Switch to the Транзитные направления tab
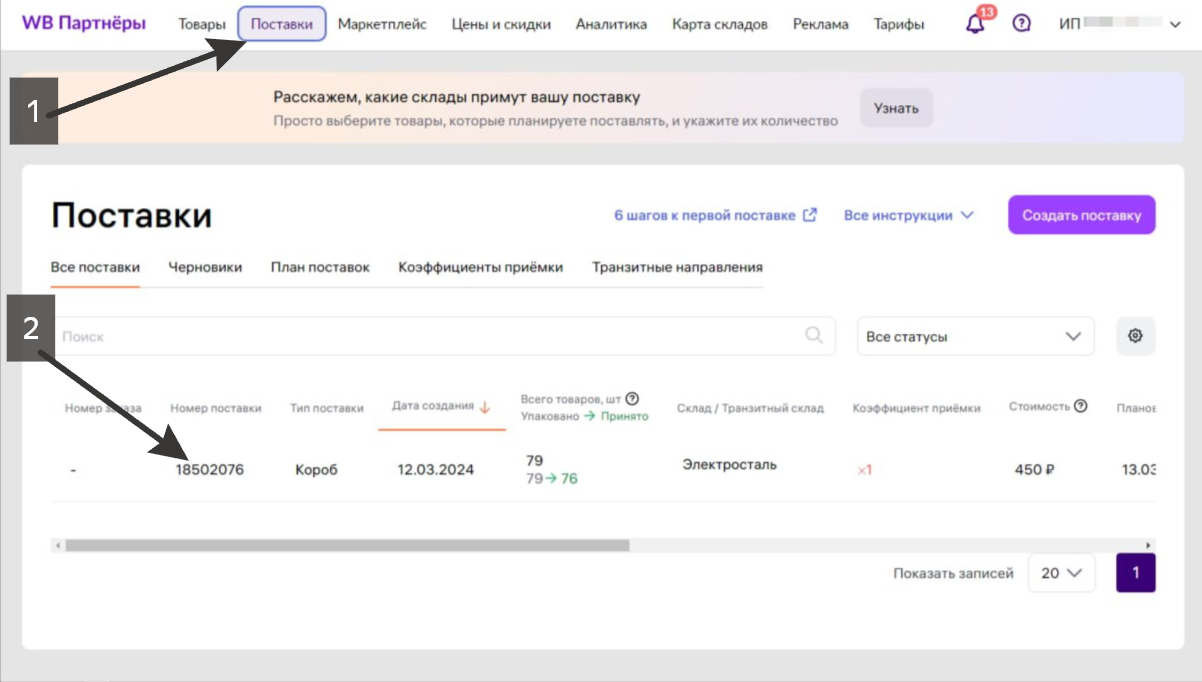This screenshot has height=682, width=1202. coord(677,267)
